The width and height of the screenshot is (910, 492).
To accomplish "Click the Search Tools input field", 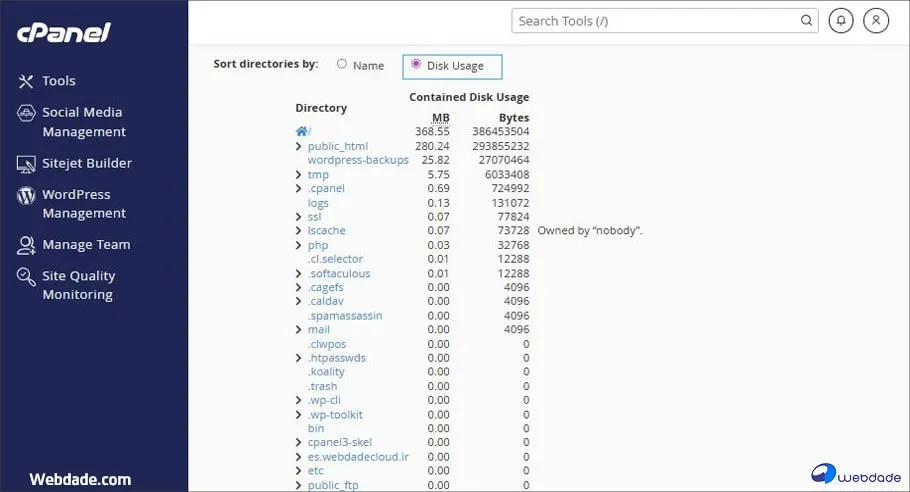I will click(655, 21).
